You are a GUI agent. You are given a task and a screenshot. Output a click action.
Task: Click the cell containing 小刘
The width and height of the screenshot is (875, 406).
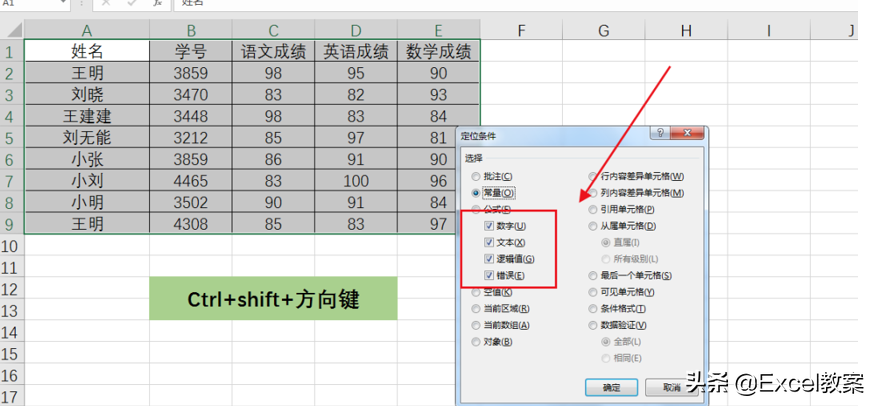[x=87, y=181]
